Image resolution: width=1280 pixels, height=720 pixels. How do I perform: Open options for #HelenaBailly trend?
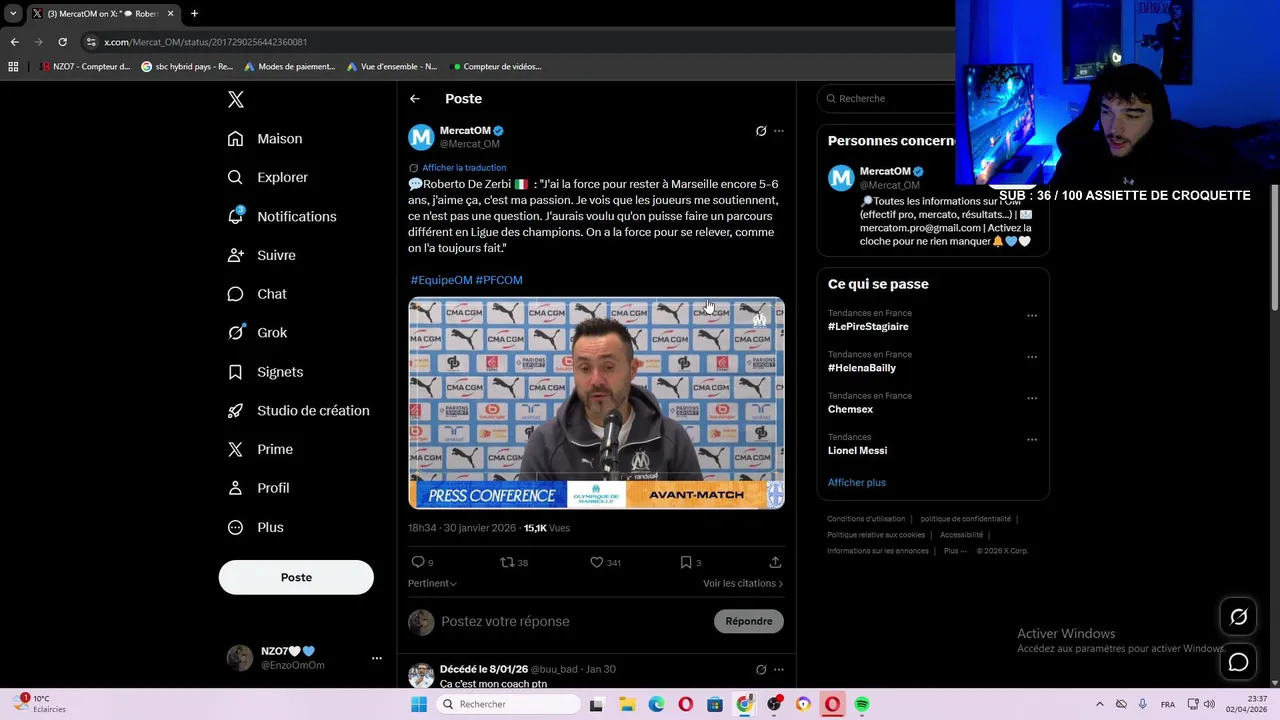[x=1032, y=357]
